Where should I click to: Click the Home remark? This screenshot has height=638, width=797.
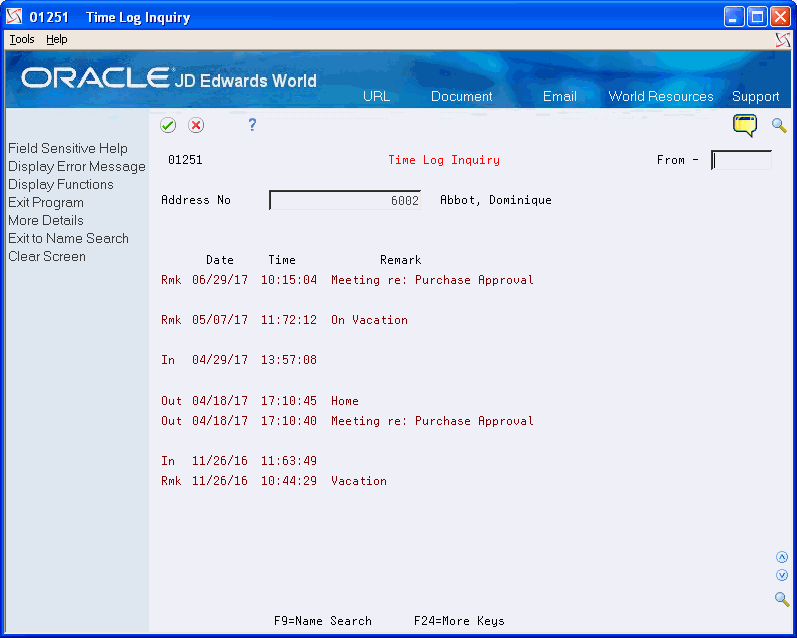(345, 401)
